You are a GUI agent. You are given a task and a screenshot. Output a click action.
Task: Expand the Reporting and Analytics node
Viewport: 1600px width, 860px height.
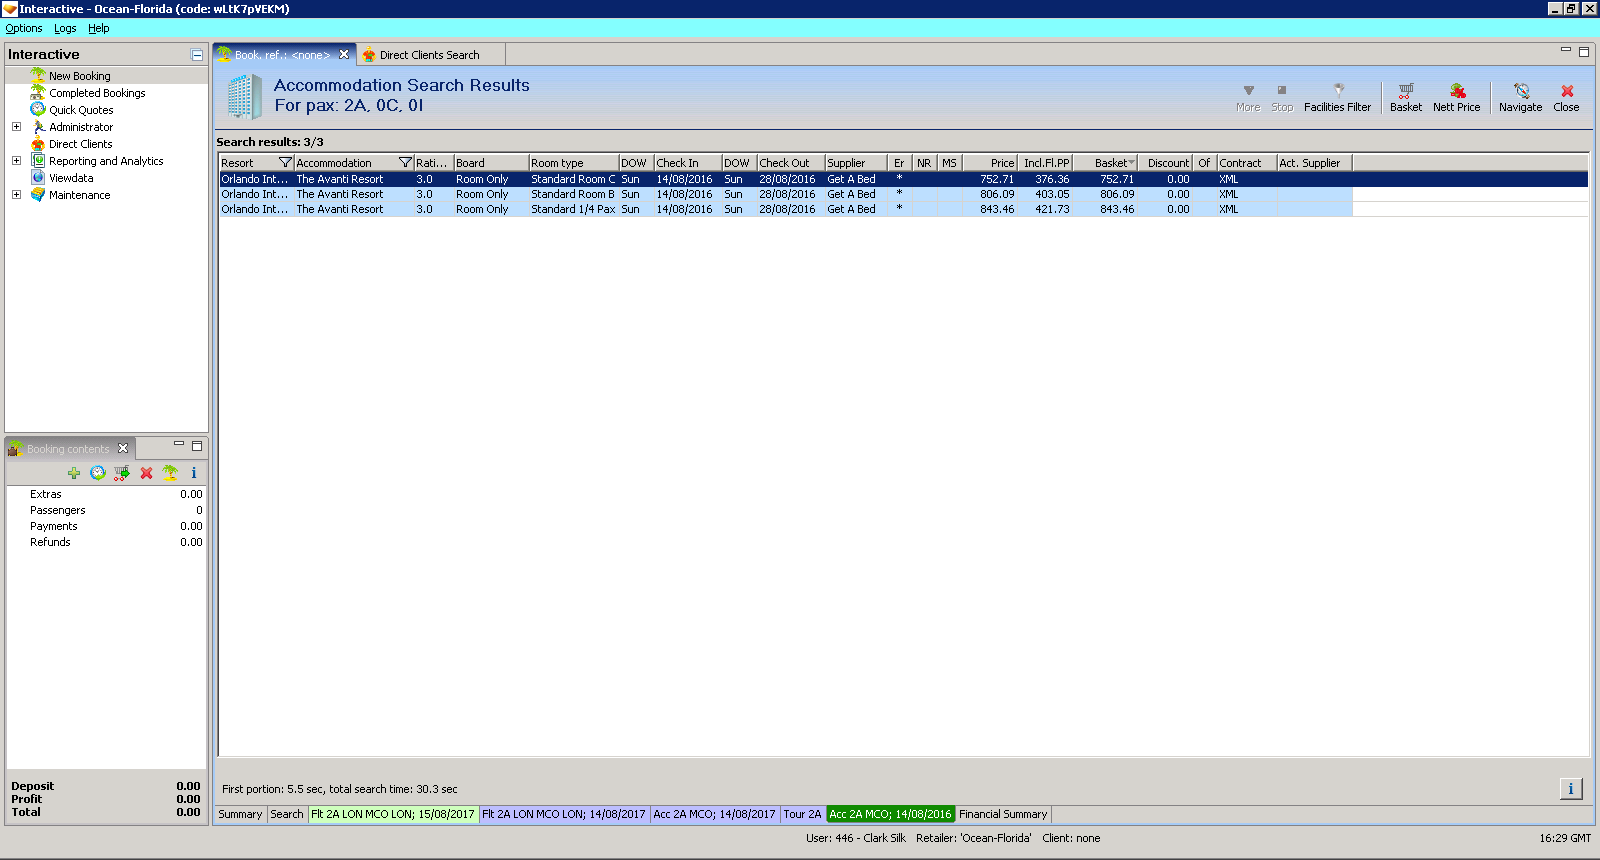(x=16, y=161)
